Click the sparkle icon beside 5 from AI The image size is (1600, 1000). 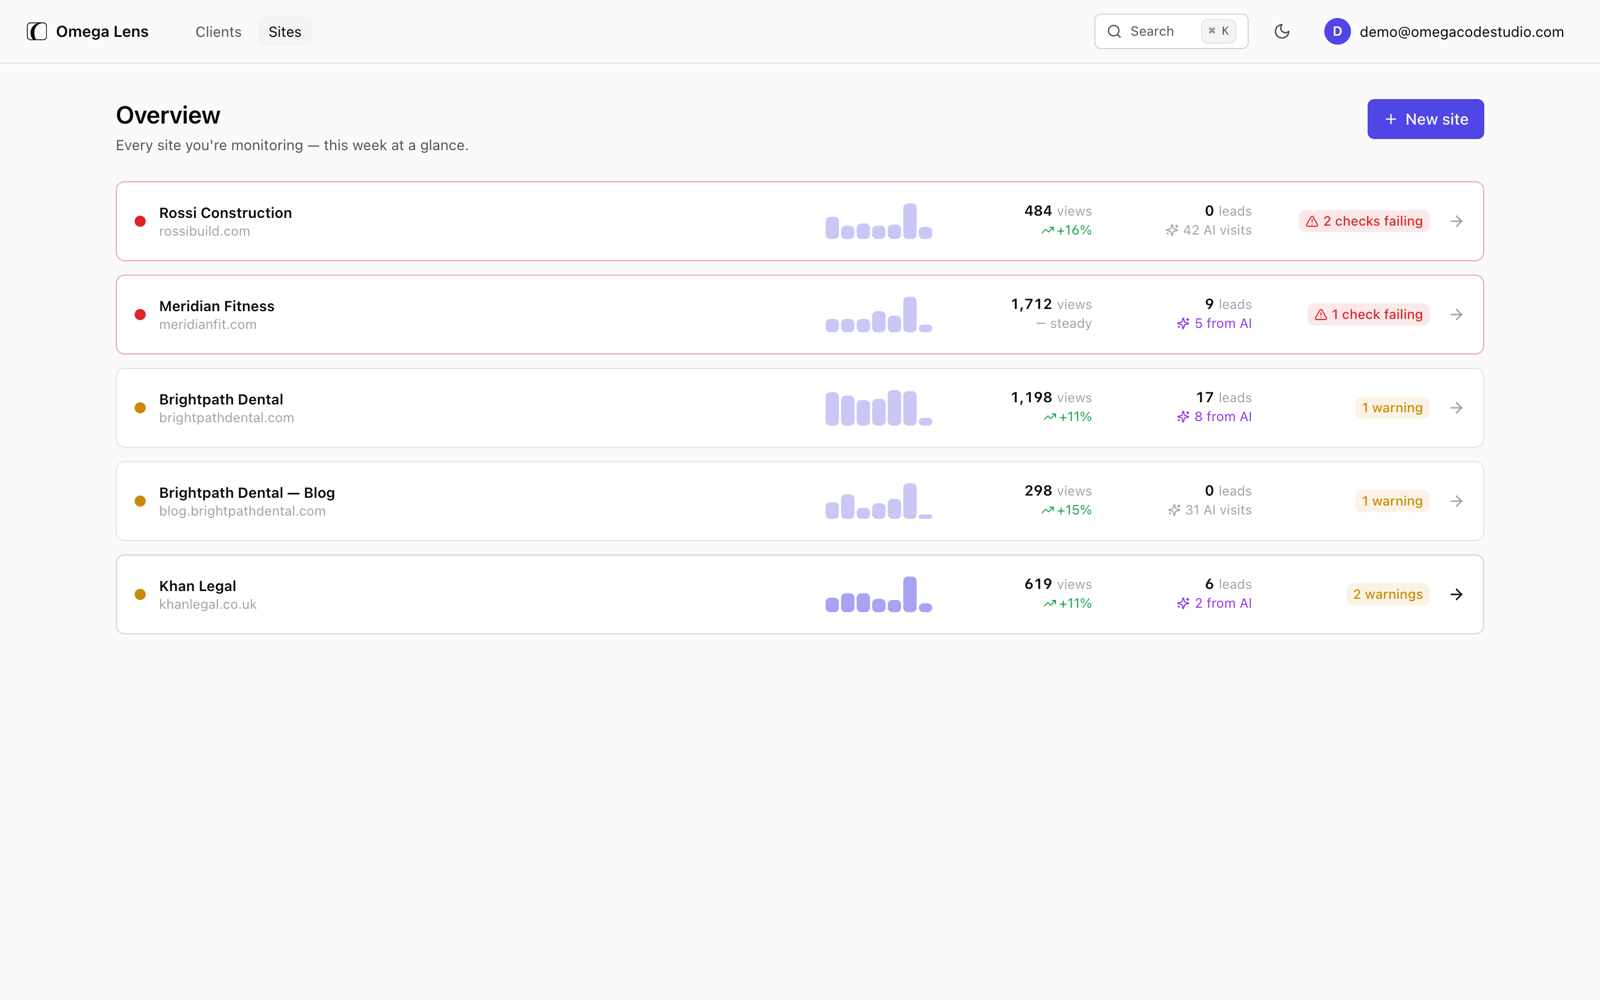[1183, 323]
